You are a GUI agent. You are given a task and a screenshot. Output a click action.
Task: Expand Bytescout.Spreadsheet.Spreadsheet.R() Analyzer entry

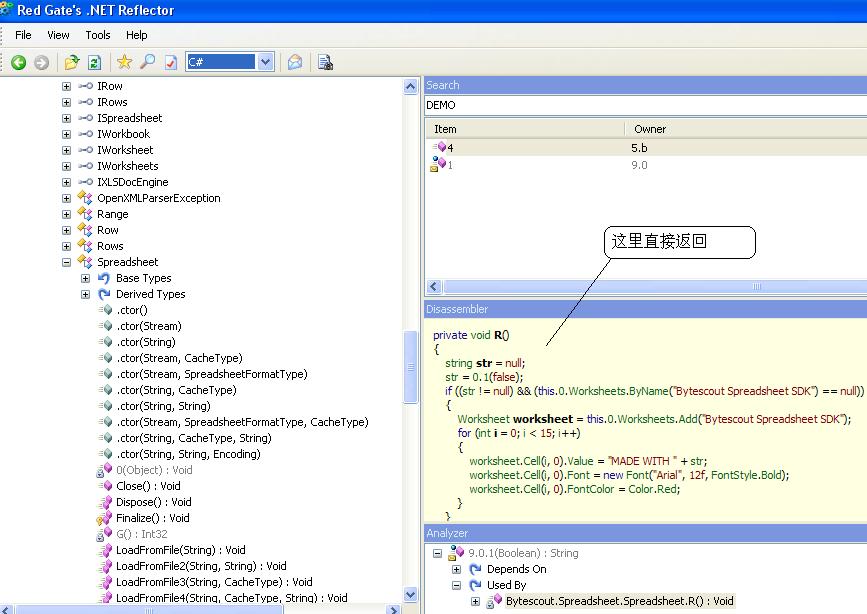(475, 601)
